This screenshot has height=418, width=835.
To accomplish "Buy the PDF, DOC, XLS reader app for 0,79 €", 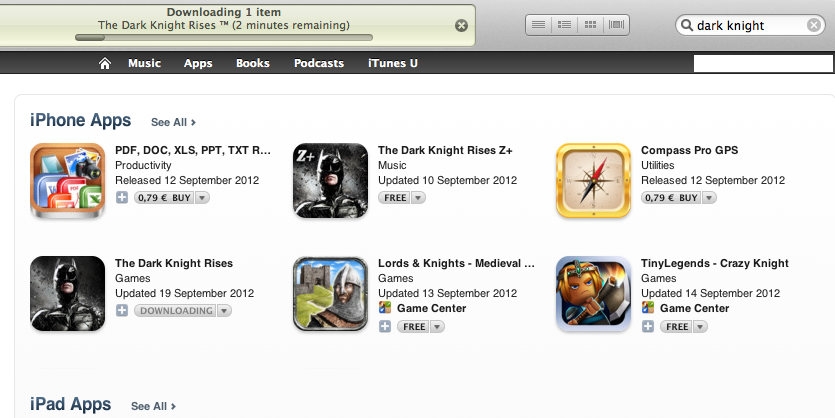I will point(165,198).
